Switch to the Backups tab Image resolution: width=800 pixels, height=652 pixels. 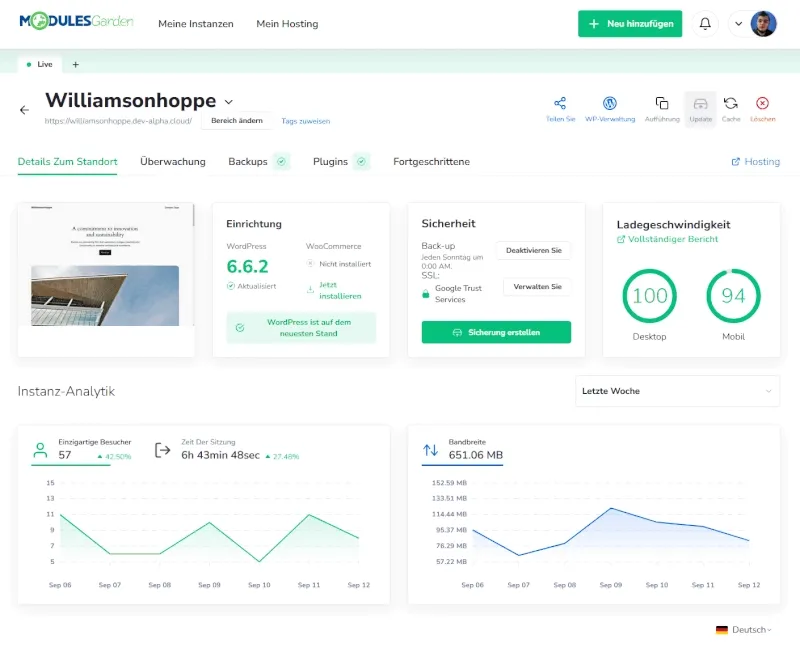(248, 162)
